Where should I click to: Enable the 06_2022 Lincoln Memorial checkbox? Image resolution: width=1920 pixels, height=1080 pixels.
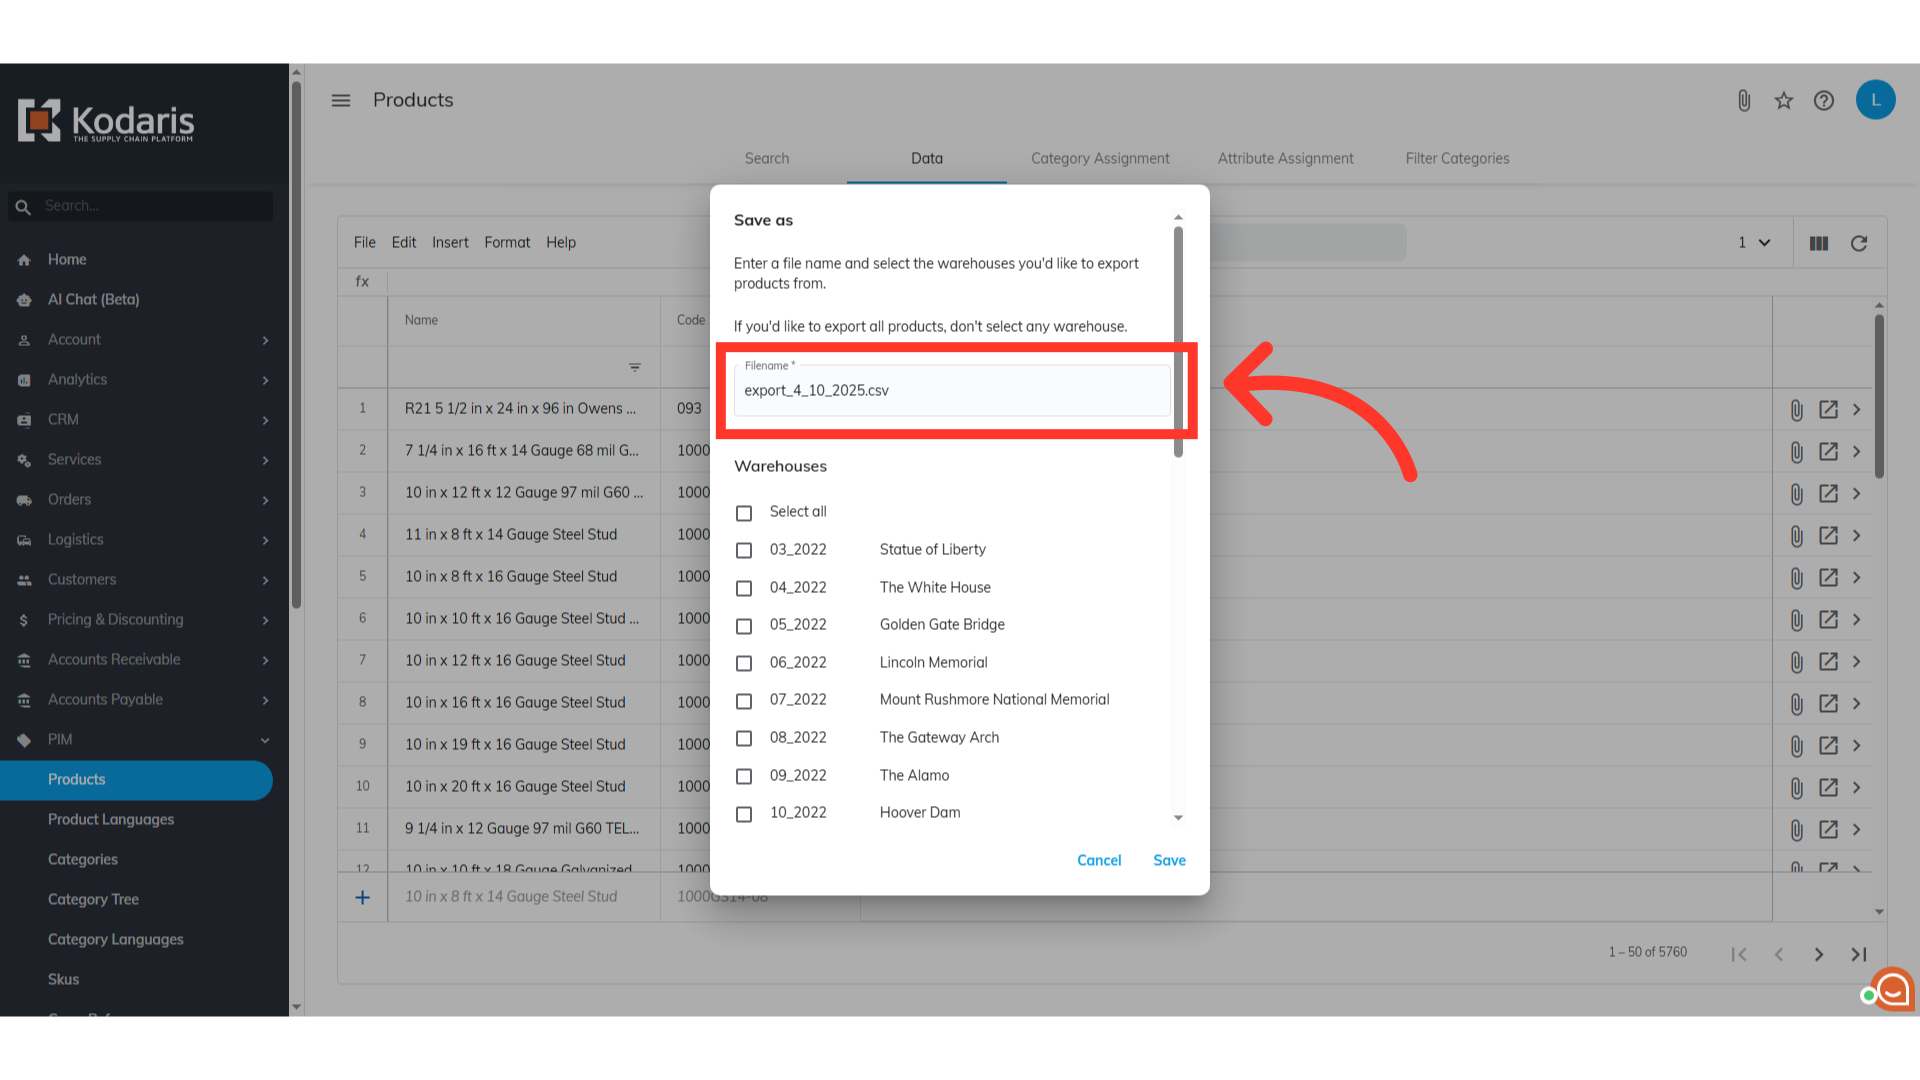(x=744, y=664)
